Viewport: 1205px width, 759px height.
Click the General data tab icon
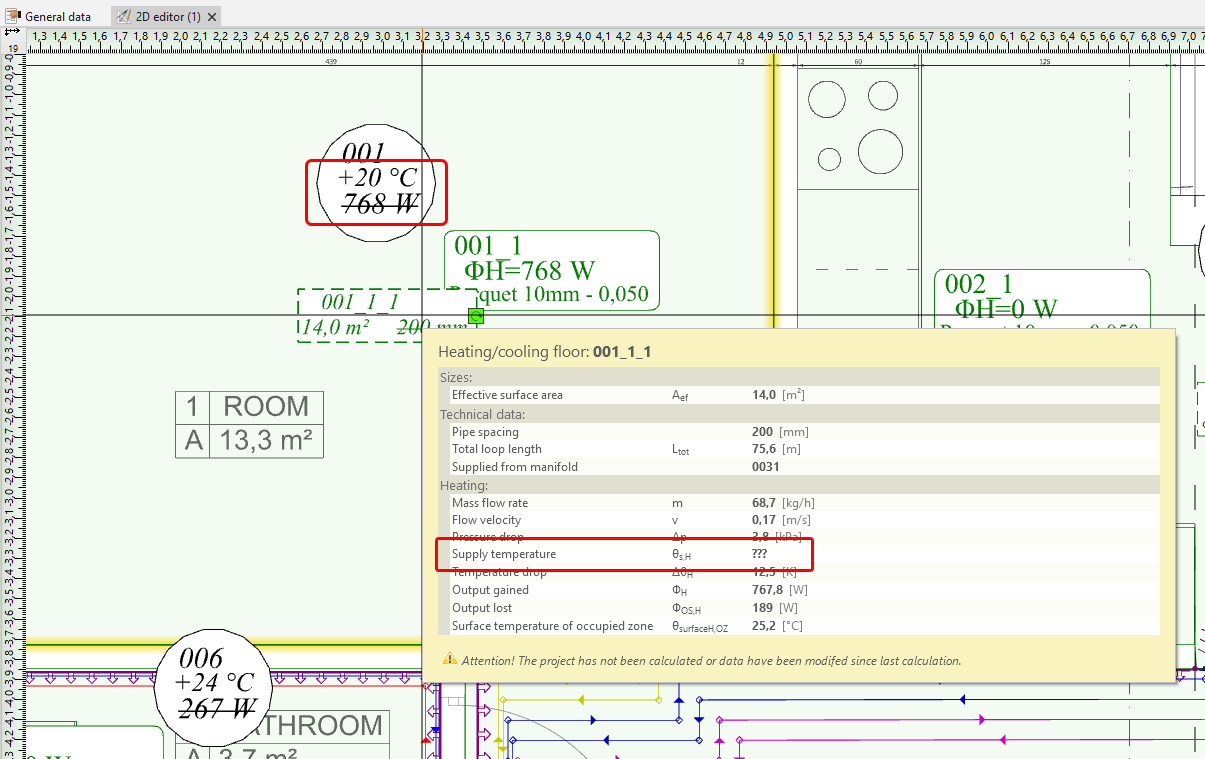tap(13, 16)
